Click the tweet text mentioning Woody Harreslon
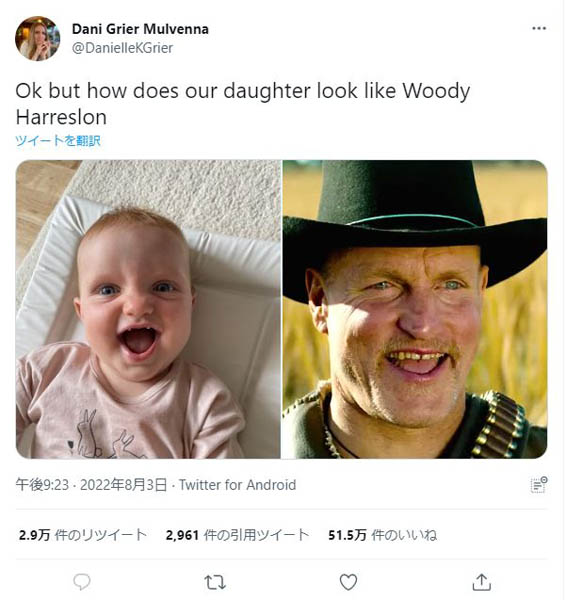 coord(243,104)
